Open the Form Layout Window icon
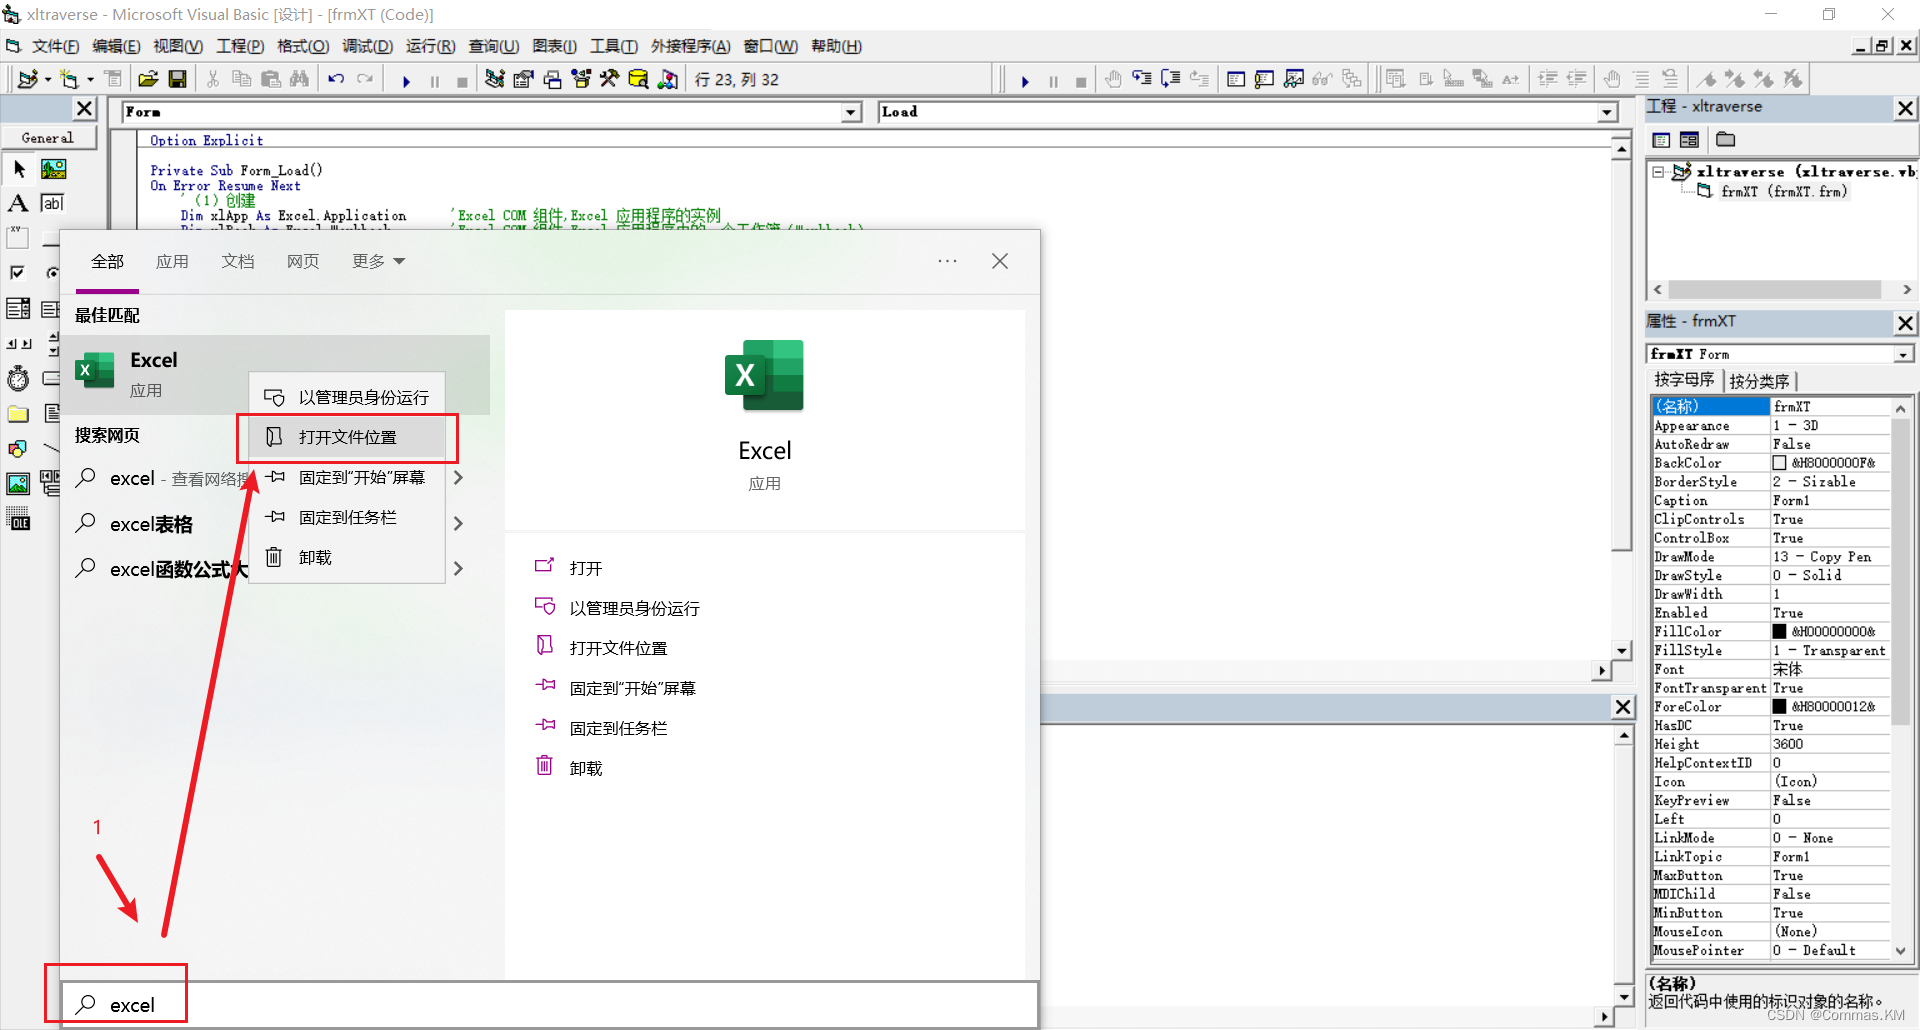The image size is (1920, 1030). 552,79
